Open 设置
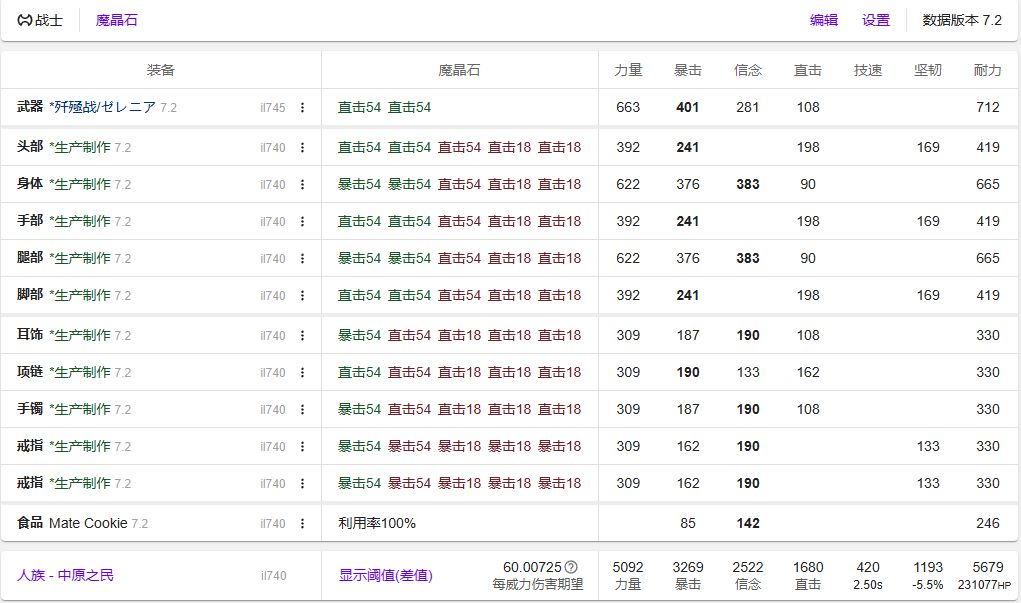The width and height of the screenshot is (1021, 603). [x=874, y=20]
